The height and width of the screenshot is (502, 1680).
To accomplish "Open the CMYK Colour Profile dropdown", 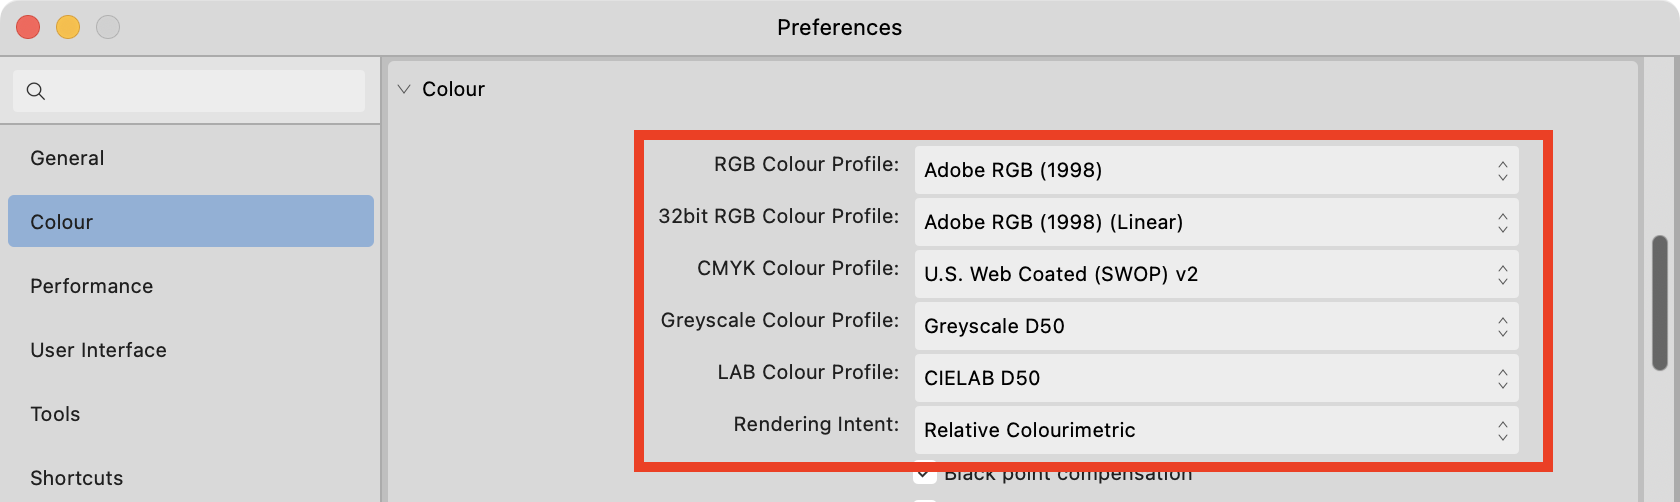I will (x=1216, y=274).
